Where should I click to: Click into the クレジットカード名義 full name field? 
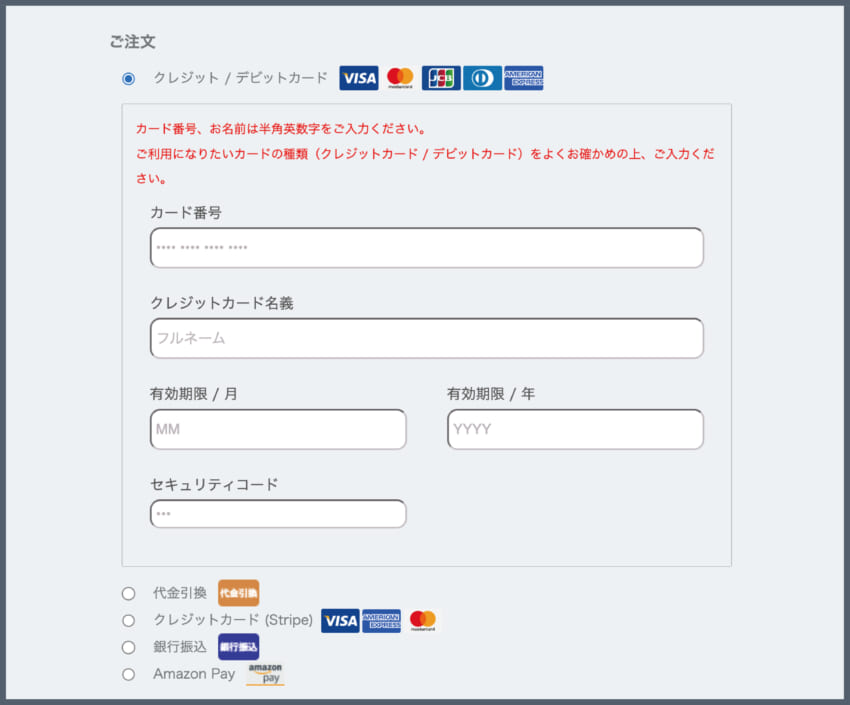coord(426,338)
